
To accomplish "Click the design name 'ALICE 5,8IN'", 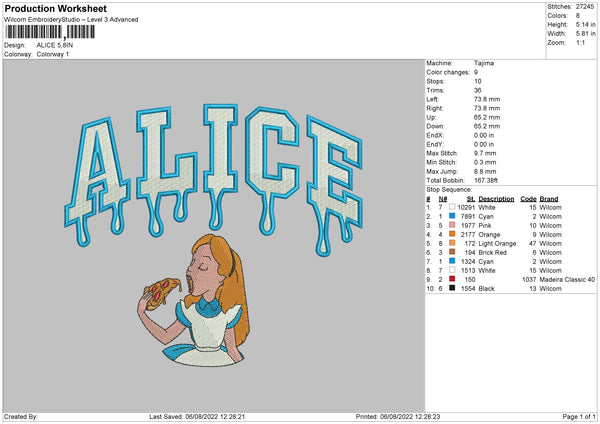I will [x=55, y=45].
